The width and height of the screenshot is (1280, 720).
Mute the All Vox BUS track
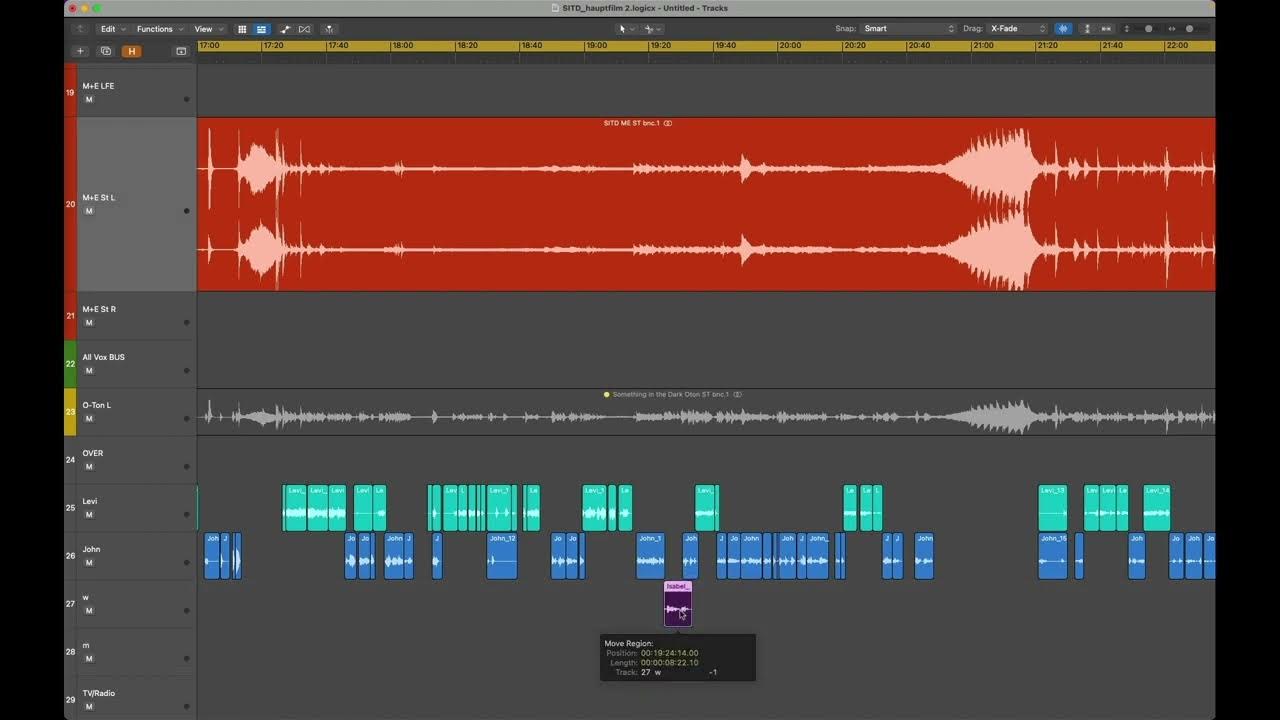88,371
